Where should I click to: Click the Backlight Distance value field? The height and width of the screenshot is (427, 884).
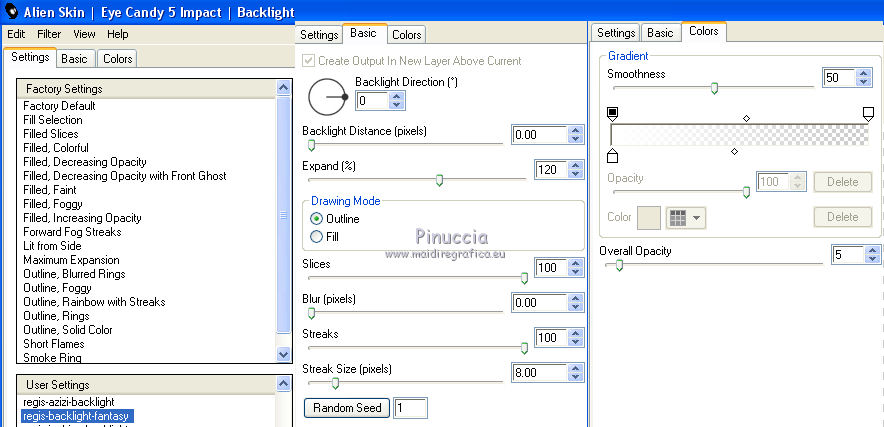click(539, 135)
